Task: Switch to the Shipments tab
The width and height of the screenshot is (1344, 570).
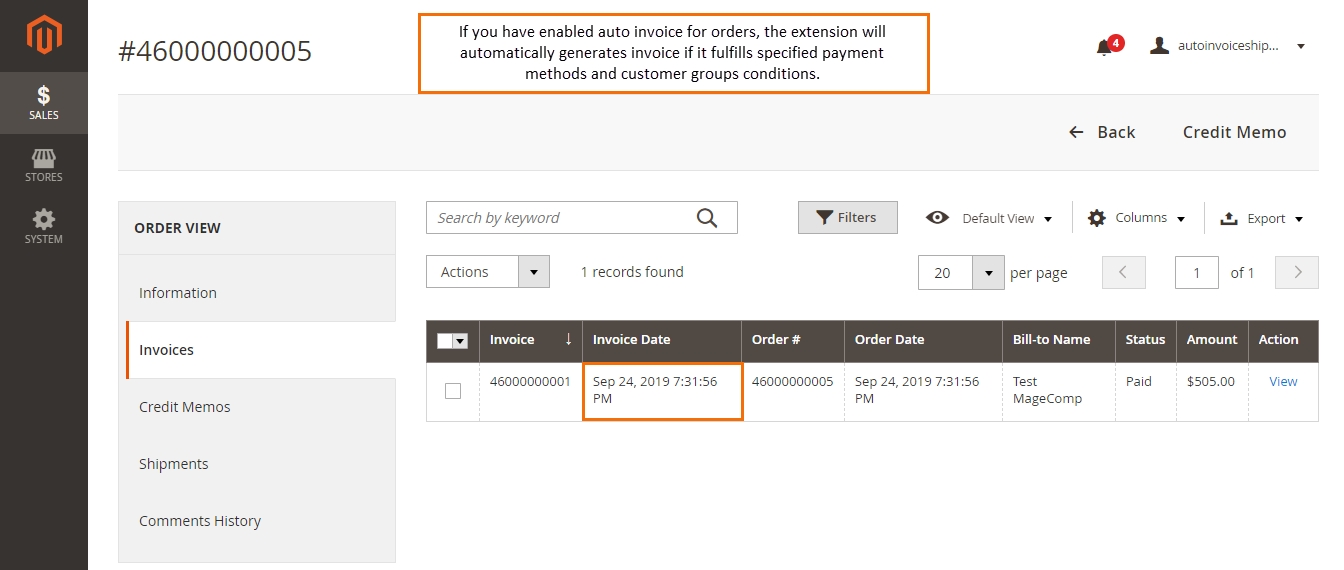Action: pos(174,464)
